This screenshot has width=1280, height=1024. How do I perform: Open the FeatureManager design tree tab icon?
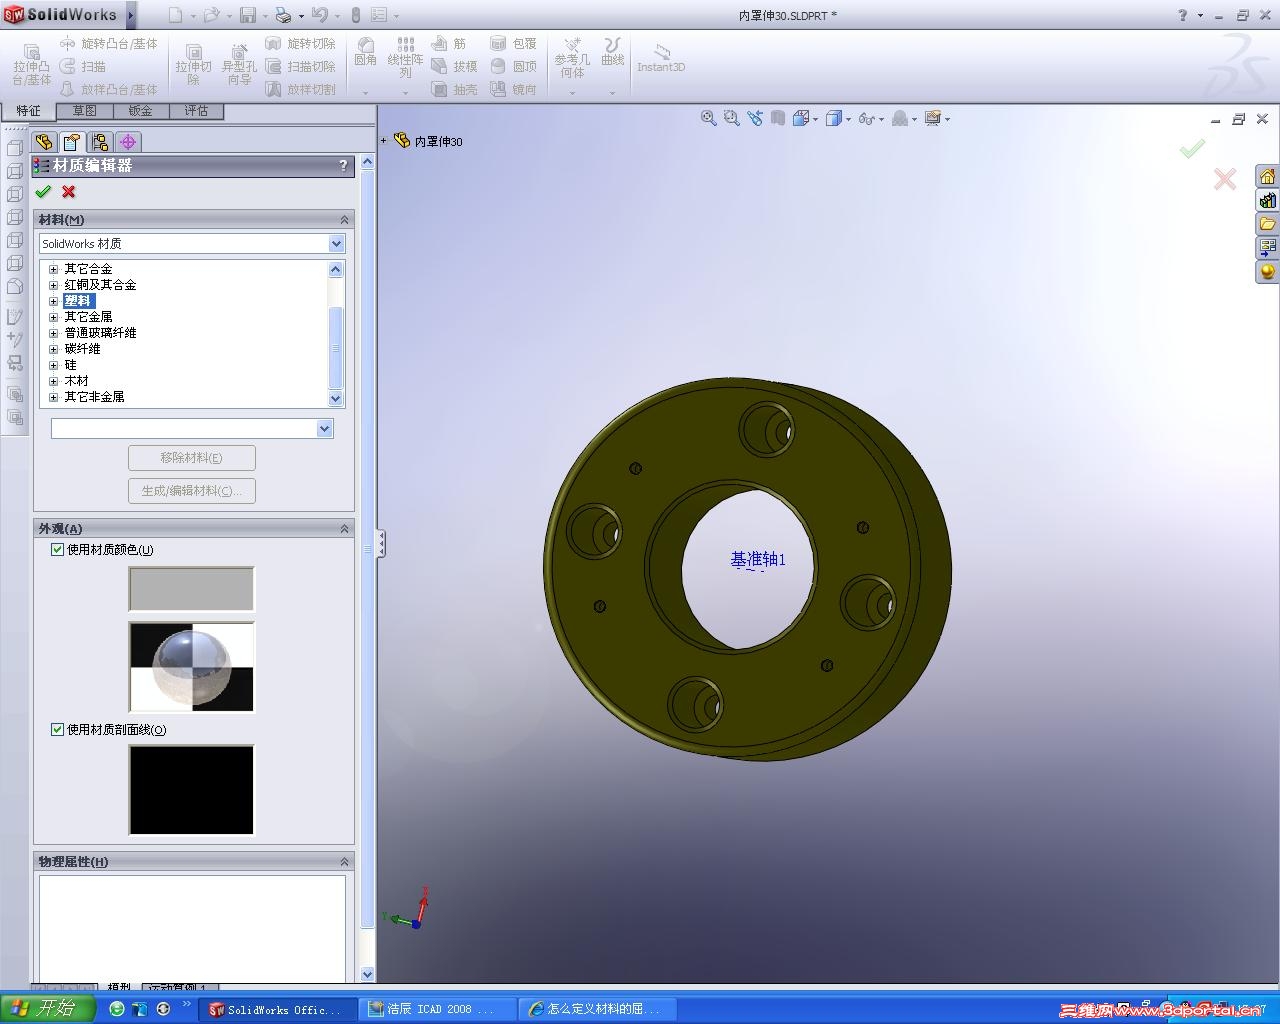[44, 142]
